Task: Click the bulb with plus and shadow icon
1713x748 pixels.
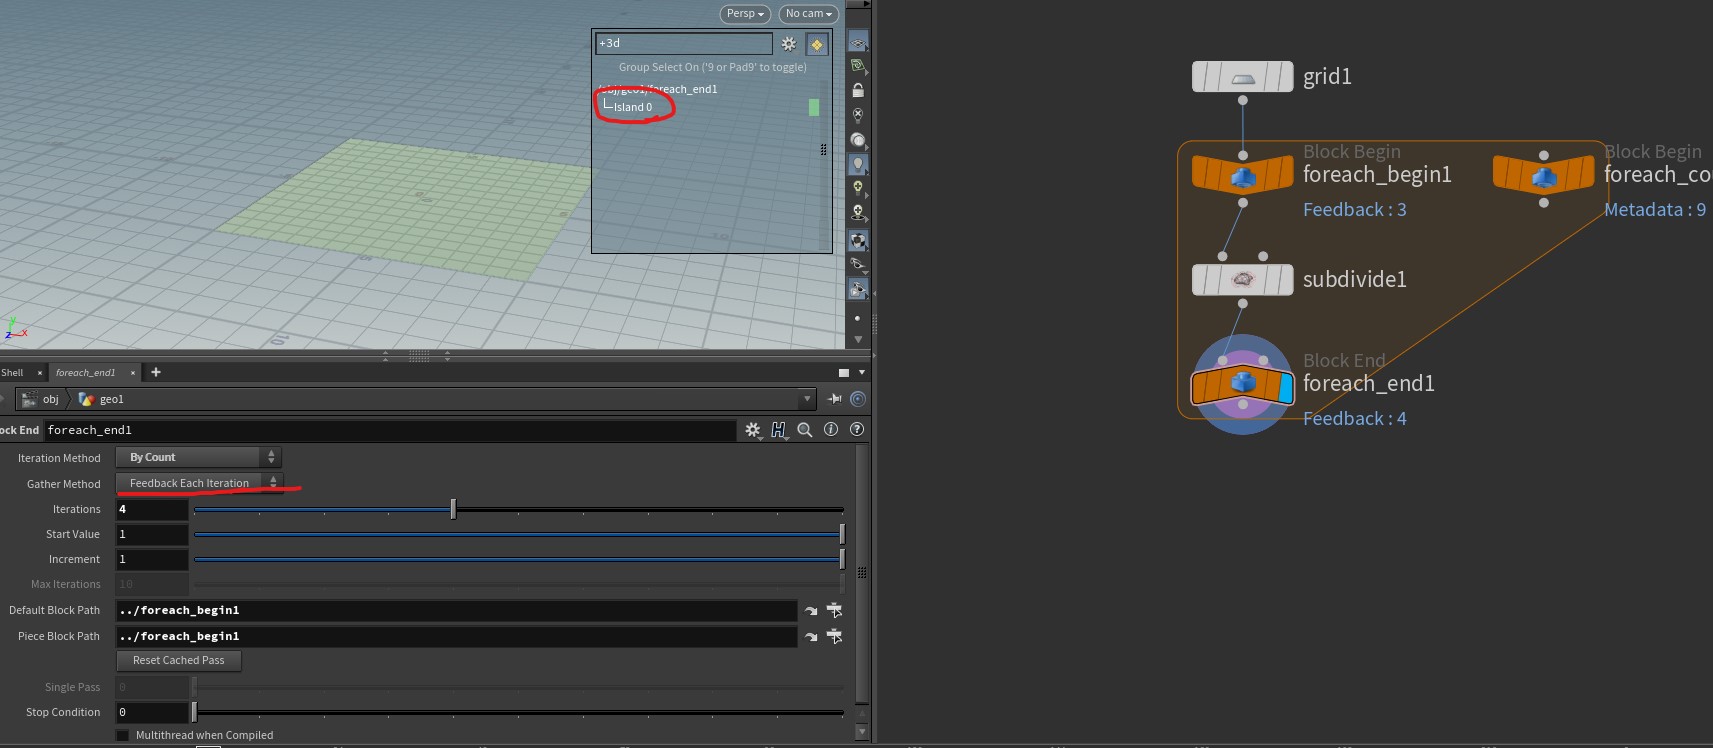Action: pos(858,213)
